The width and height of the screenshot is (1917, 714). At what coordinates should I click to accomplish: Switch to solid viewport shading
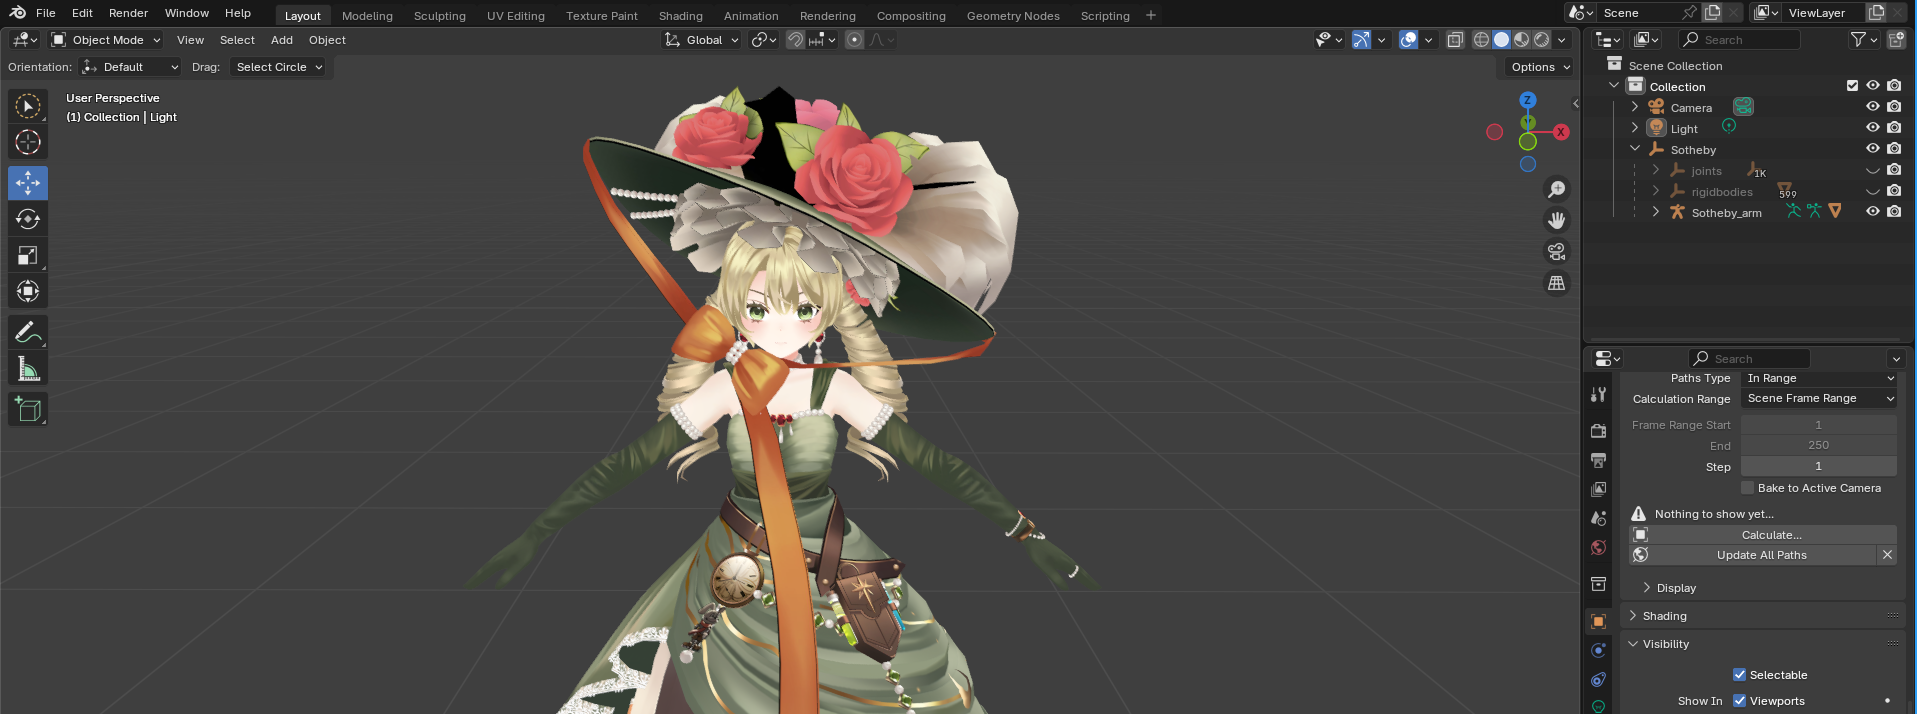pos(1502,40)
